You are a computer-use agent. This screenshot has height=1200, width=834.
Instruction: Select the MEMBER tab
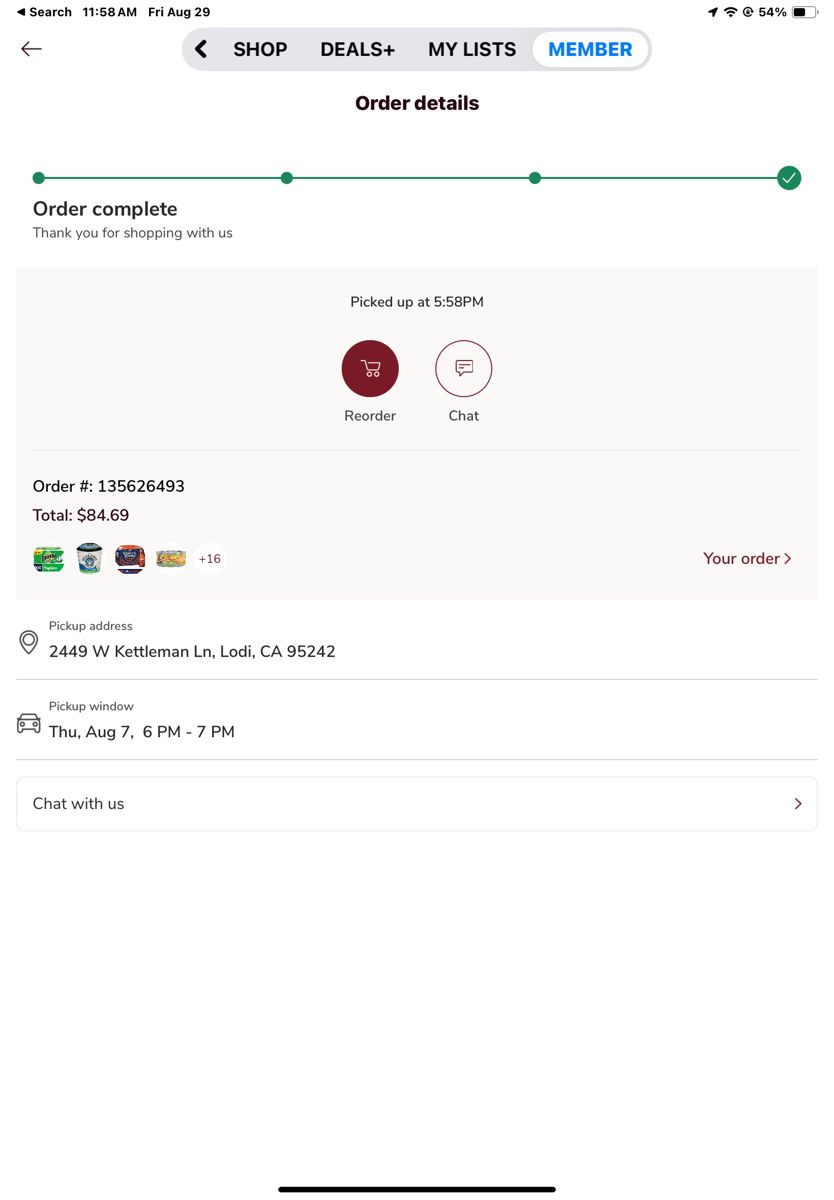point(590,49)
